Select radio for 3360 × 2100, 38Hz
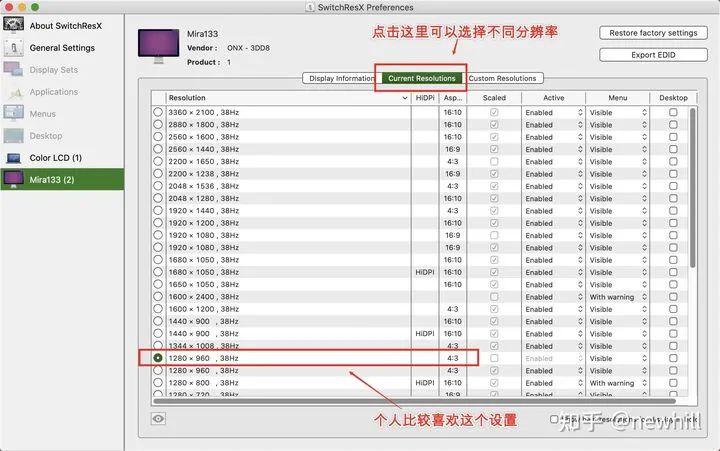 click(x=158, y=112)
